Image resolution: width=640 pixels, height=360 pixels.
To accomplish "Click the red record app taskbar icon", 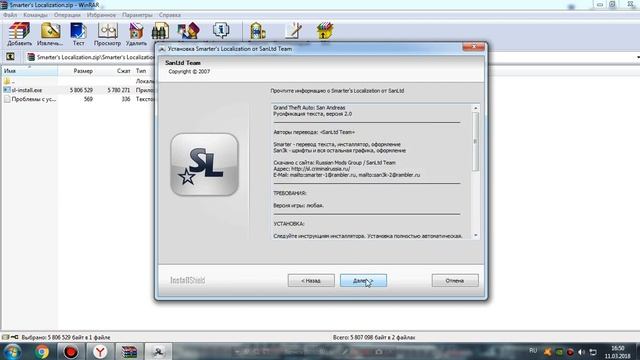I will click(x=71, y=351).
